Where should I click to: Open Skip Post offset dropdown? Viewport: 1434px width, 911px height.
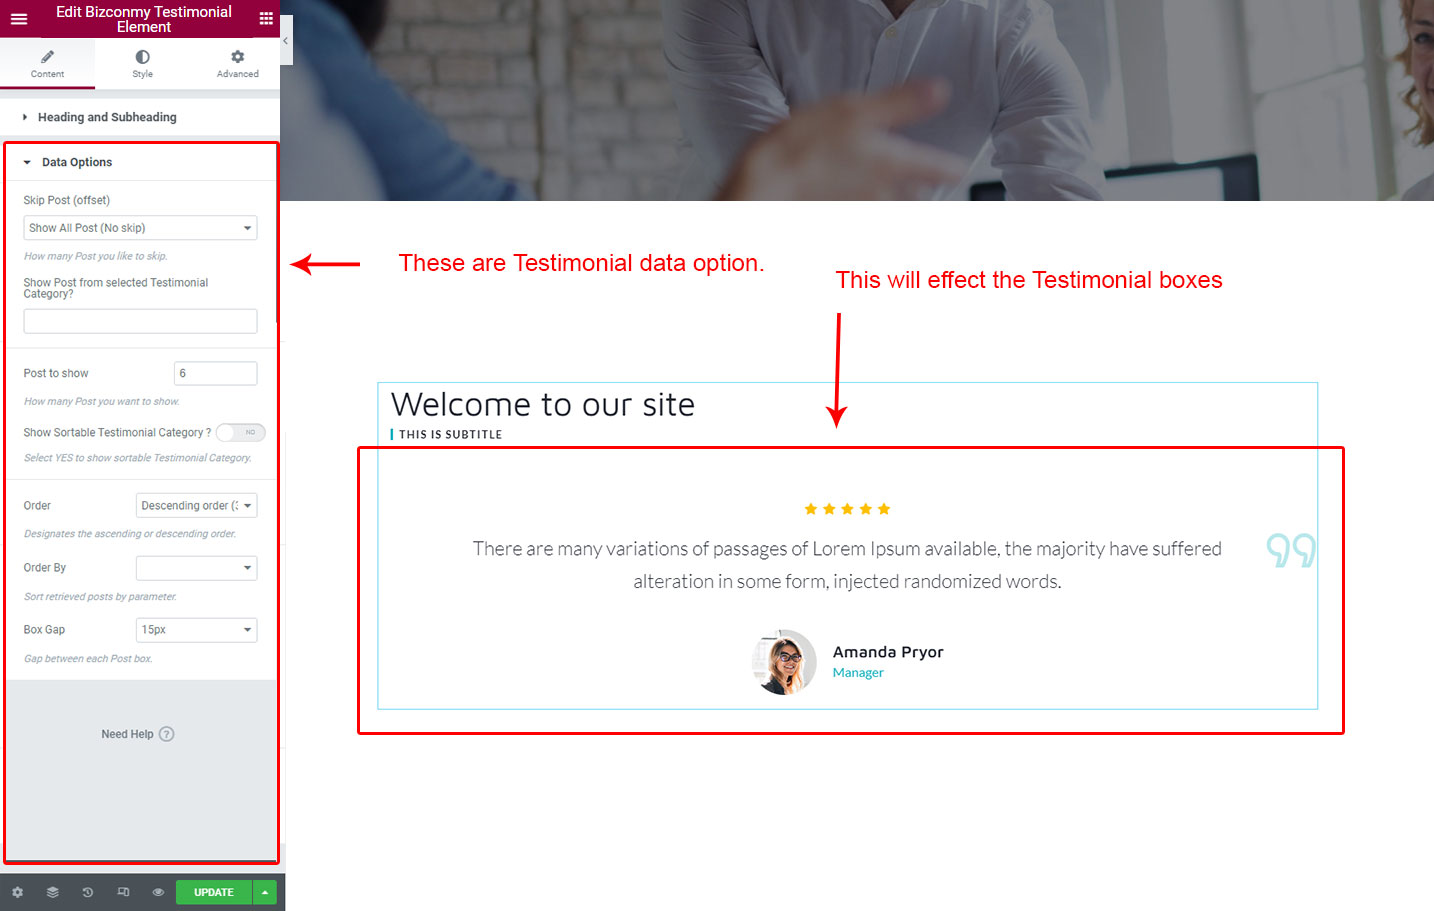pyautogui.click(x=140, y=228)
